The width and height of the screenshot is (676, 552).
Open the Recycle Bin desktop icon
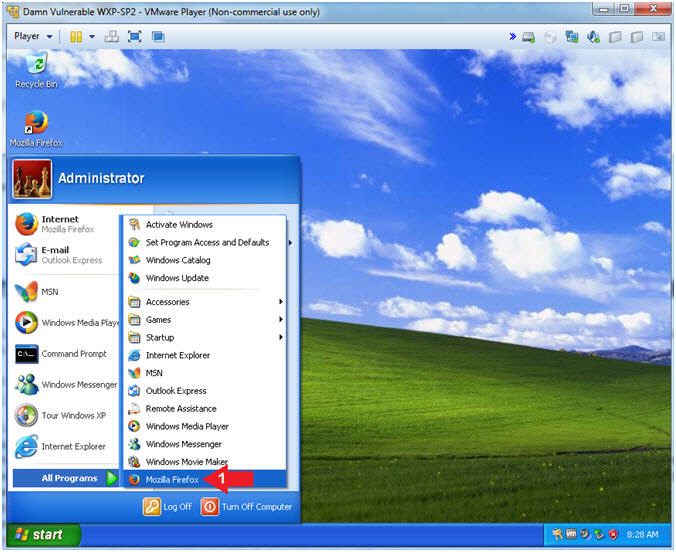[x=36, y=69]
